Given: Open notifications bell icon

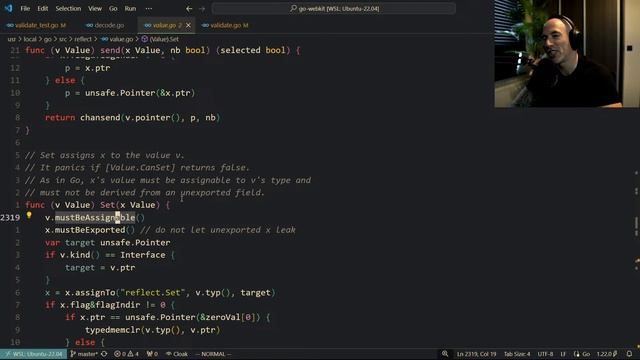Looking at the screenshot, I should coord(629,354).
